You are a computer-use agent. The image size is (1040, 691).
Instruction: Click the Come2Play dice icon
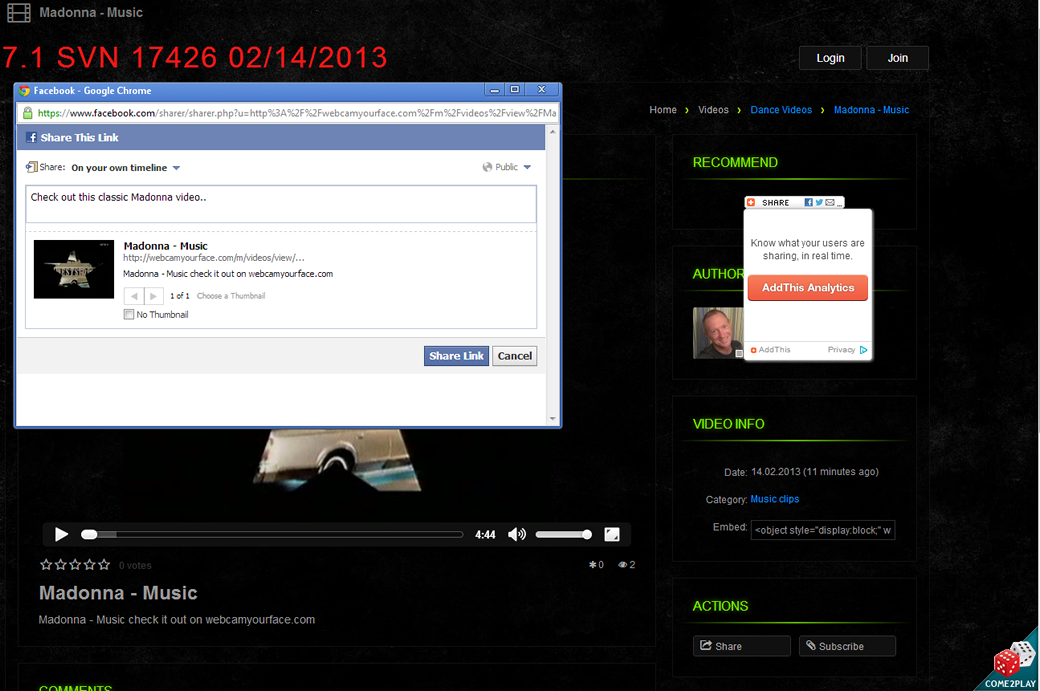pos(1007,661)
